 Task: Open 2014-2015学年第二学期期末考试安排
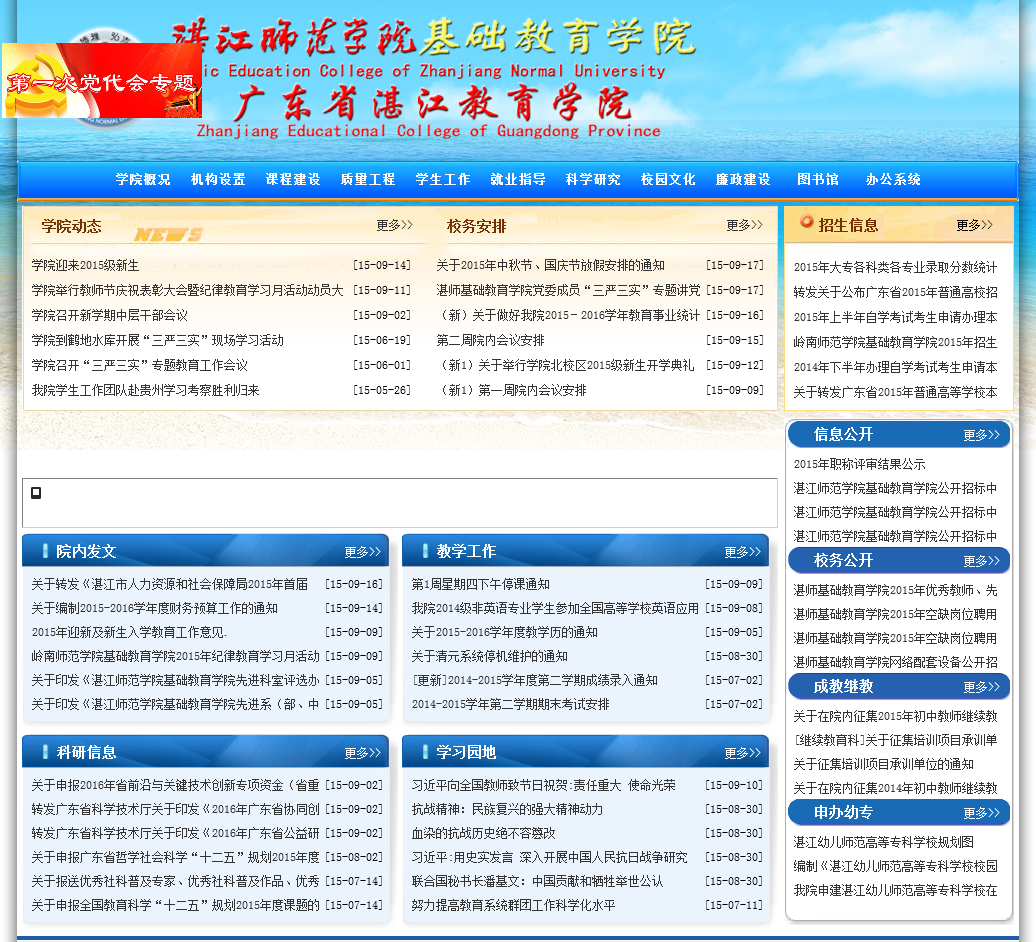(510, 705)
